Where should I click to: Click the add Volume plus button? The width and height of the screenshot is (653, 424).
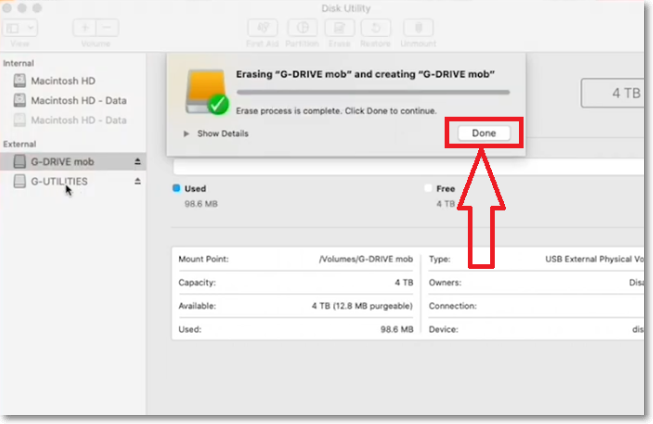[x=85, y=28]
